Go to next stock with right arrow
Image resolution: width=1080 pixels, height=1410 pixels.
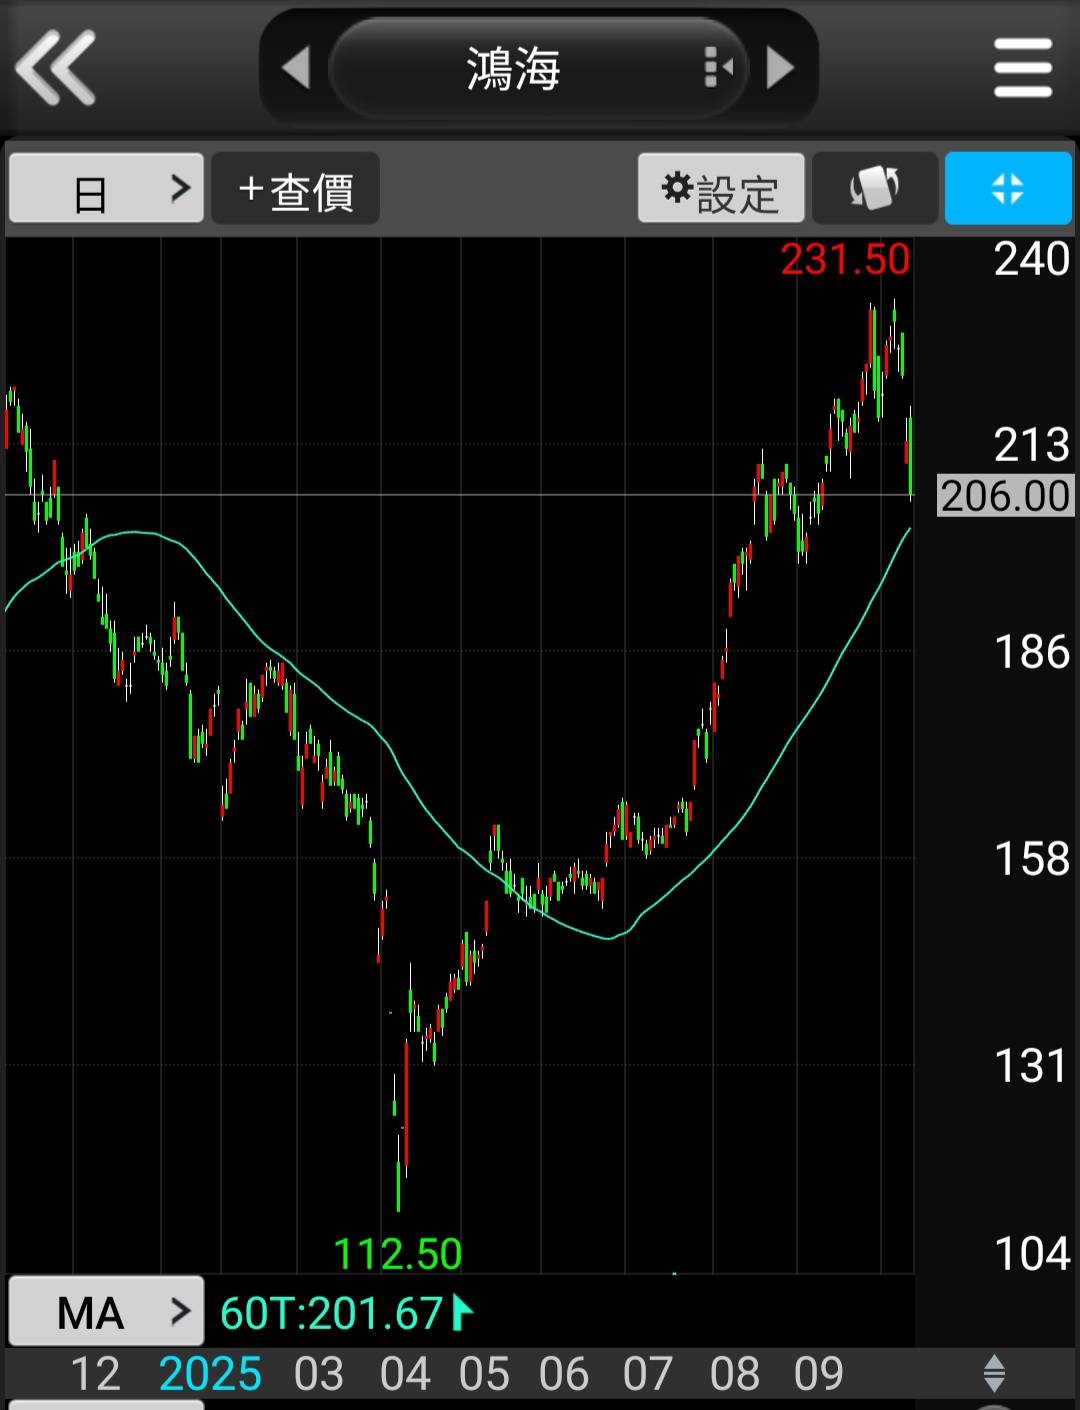click(x=781, y=68)
